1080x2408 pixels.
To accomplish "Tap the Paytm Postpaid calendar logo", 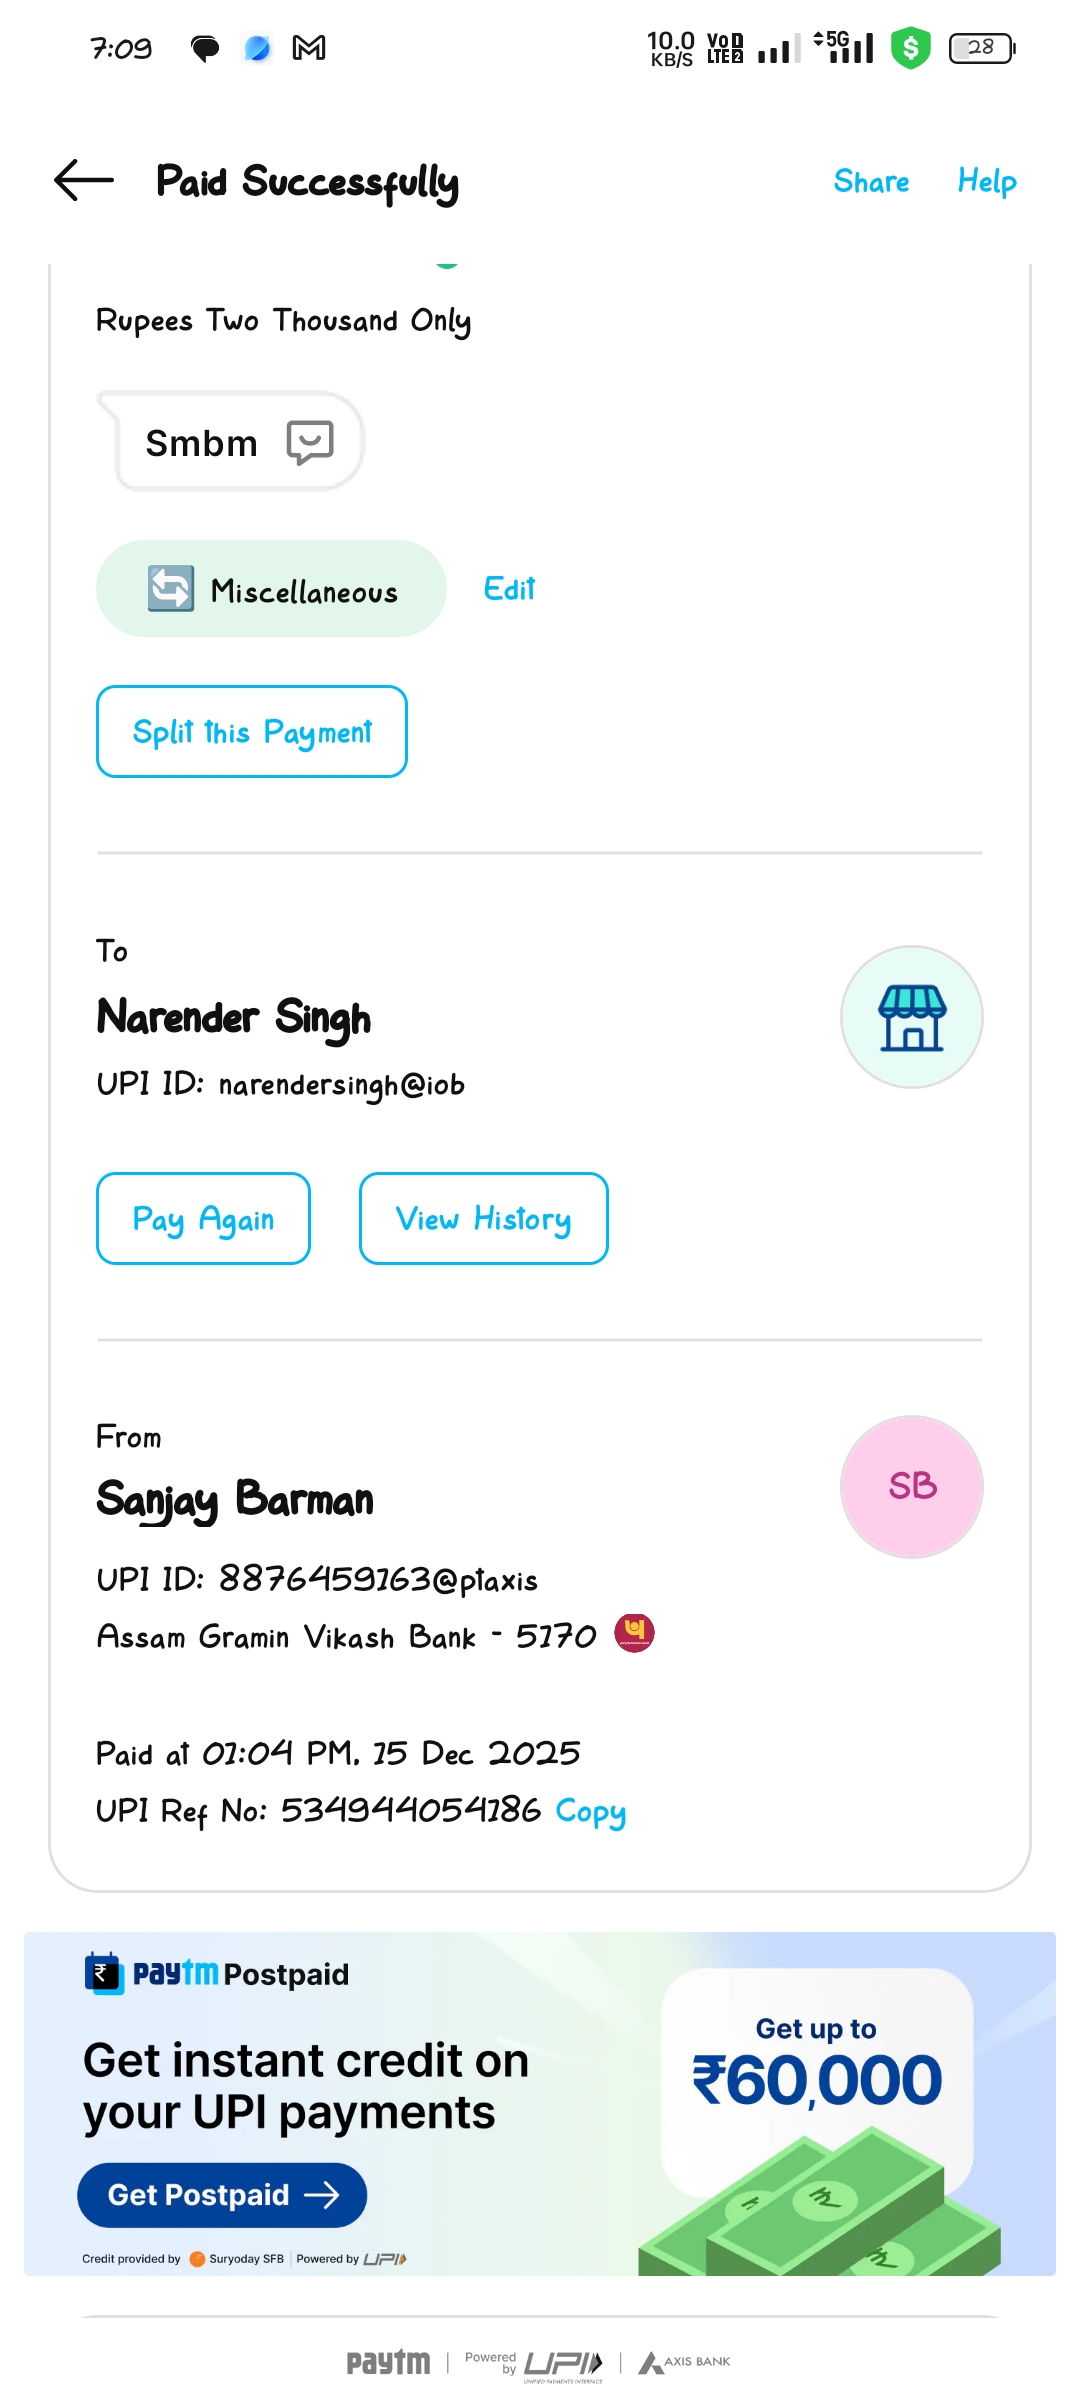I will click(103, 1973).
